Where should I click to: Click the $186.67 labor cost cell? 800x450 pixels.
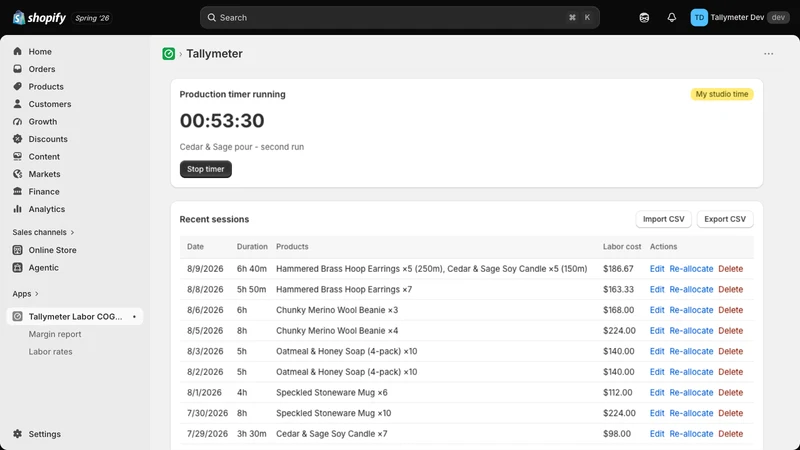(x=618, y=269)
